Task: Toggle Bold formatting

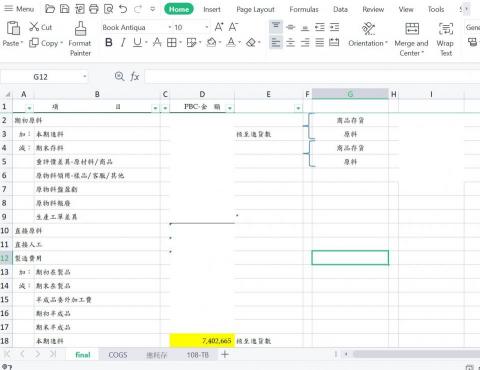Action: 109,43
